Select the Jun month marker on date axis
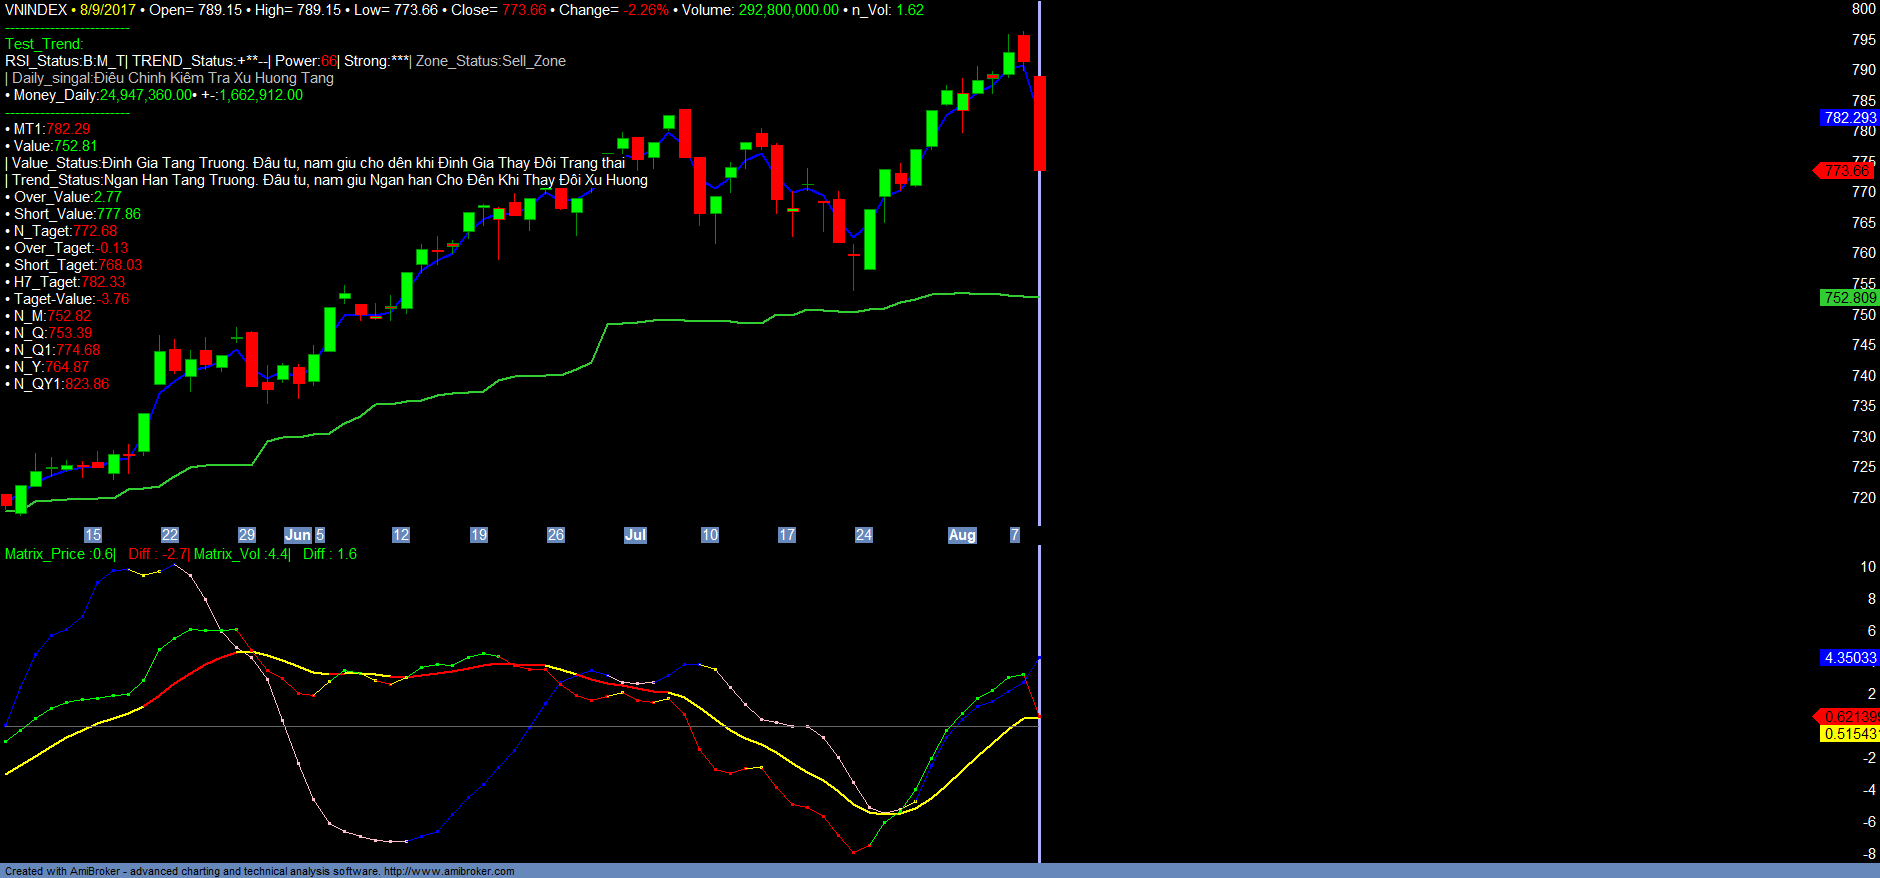The width and height of the screenshot is (1880, 878). (x=297, y=535)
